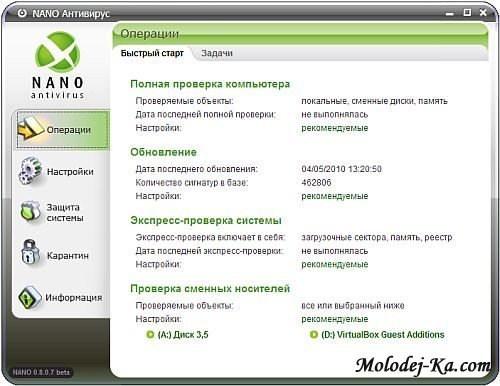This screenshot has width=500, height=386.
Task: Click the text все или выбранный ниже
Action: tap(353, 305)
